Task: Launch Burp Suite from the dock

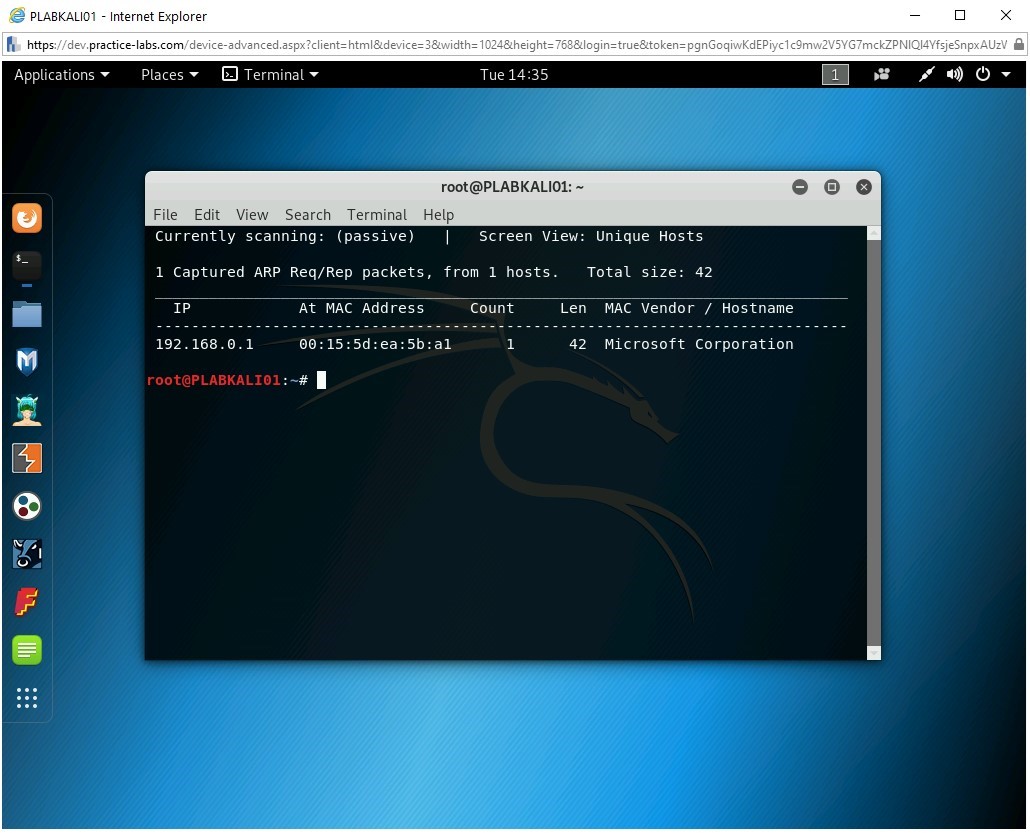Action: tap(27, 458)
